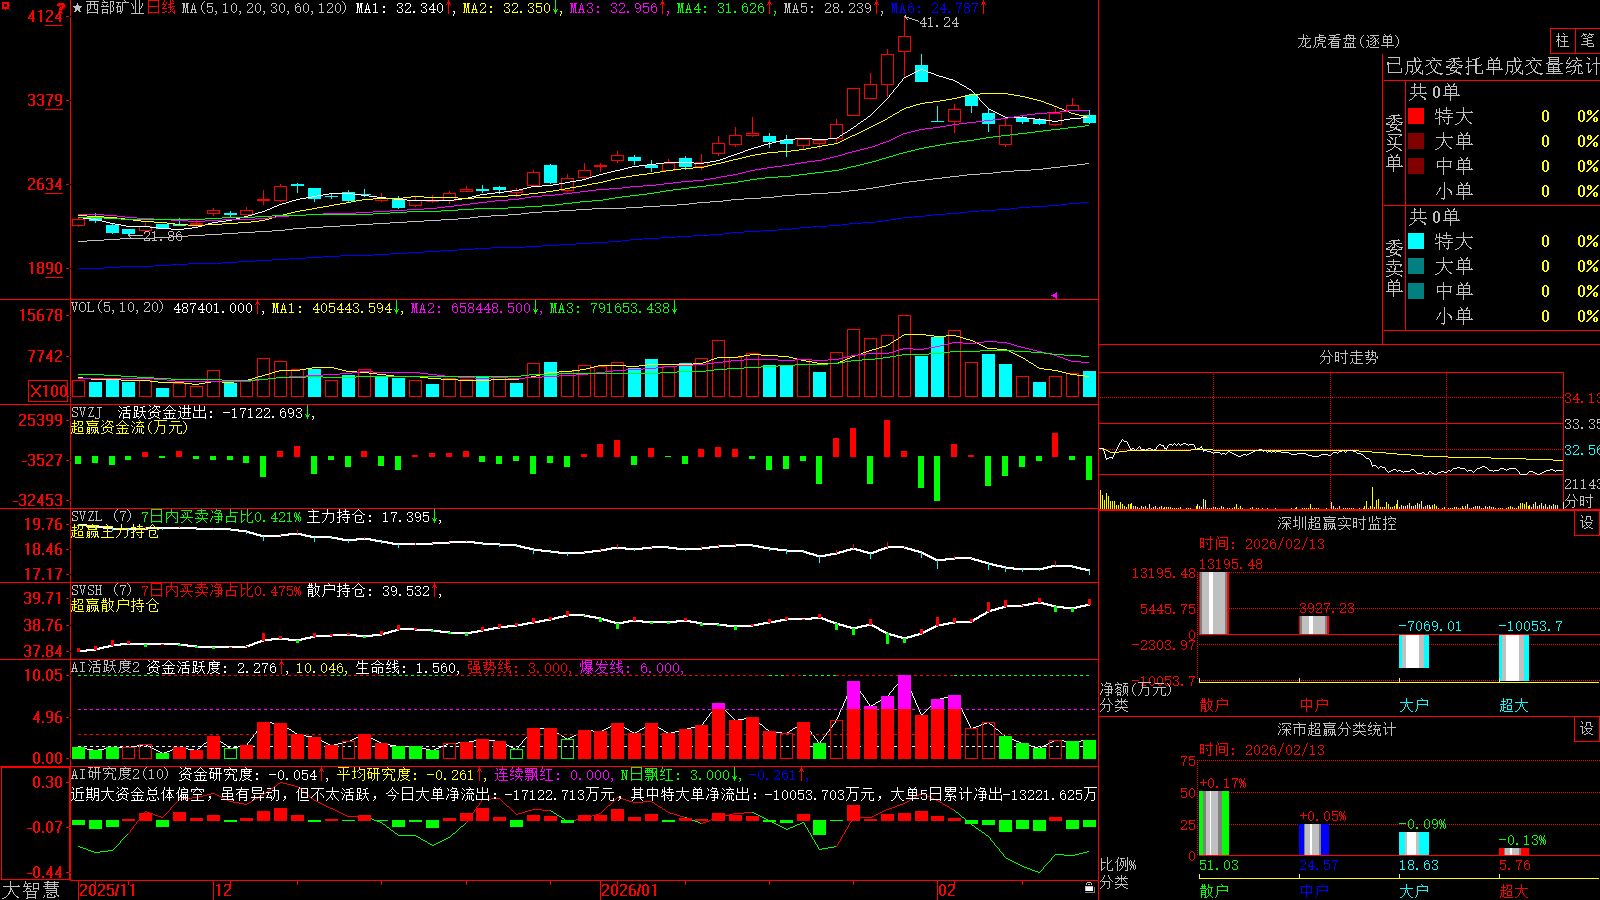Click the 2025/11 date marker on the time axis
The width and height of the screenshot is (1600, 900).
tap(107, 890)
